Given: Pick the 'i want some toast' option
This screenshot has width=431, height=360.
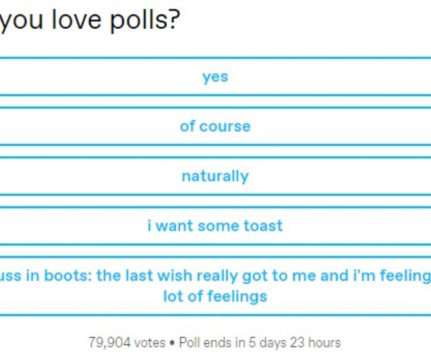Looking at the screenshot, I should tap(215, 226).
